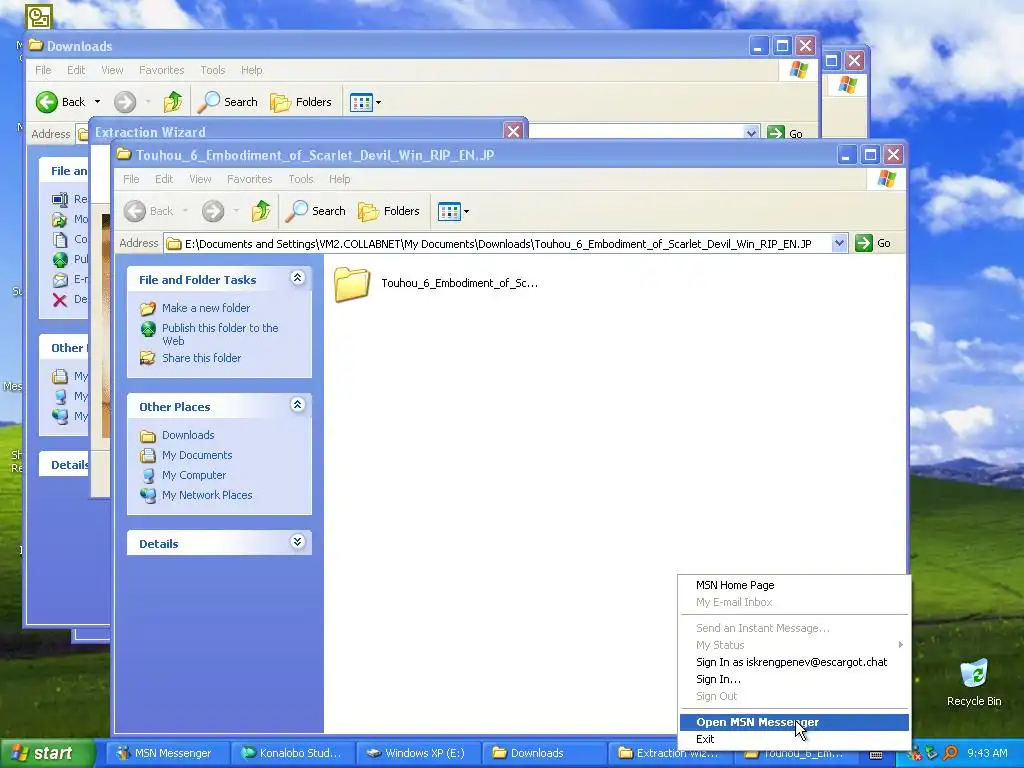Click My Network Places link
The width and height of the screenshot is (1024, 768).
pyautogui.click(x=207, y=495)
